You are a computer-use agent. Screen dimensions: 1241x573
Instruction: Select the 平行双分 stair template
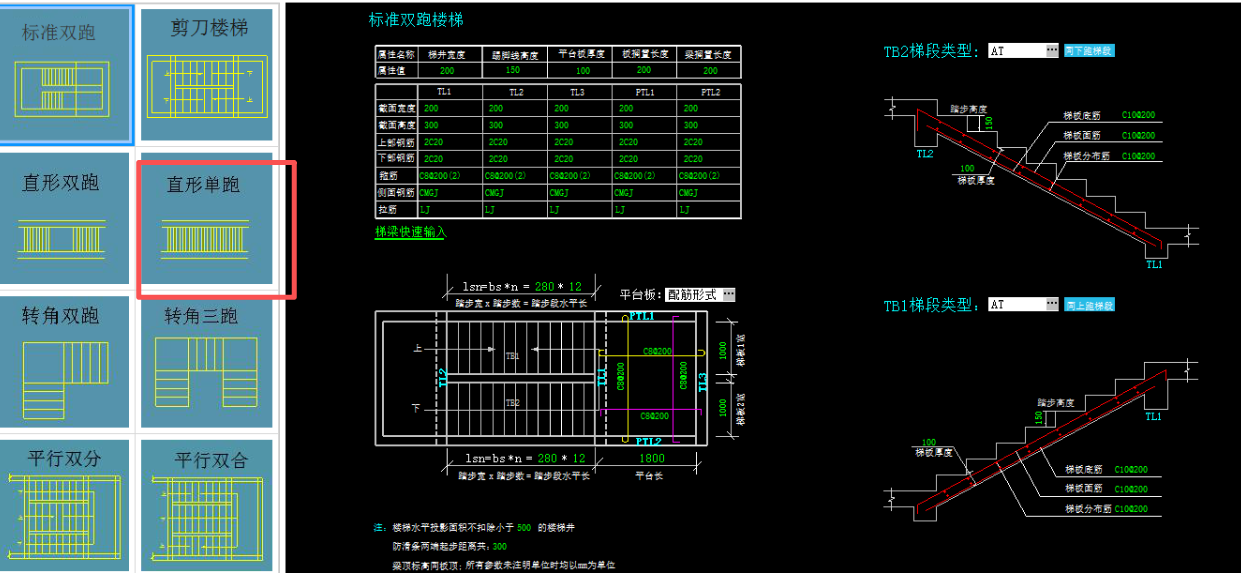(66, 505)
